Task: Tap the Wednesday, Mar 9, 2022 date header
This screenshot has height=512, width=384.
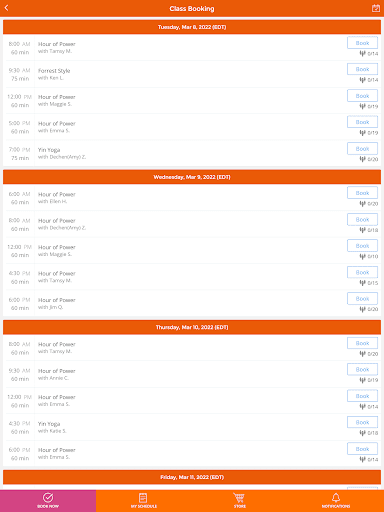Action: [192, 177]
